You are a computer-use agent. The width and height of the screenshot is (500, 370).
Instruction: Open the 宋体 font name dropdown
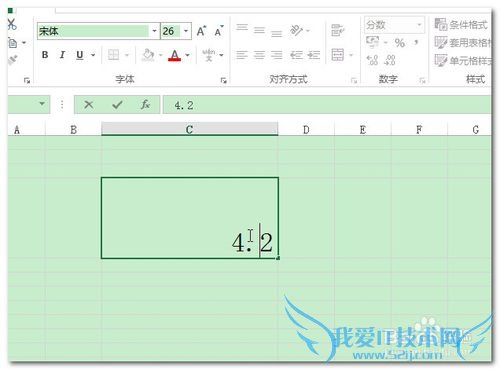click(x=154, y=31)
